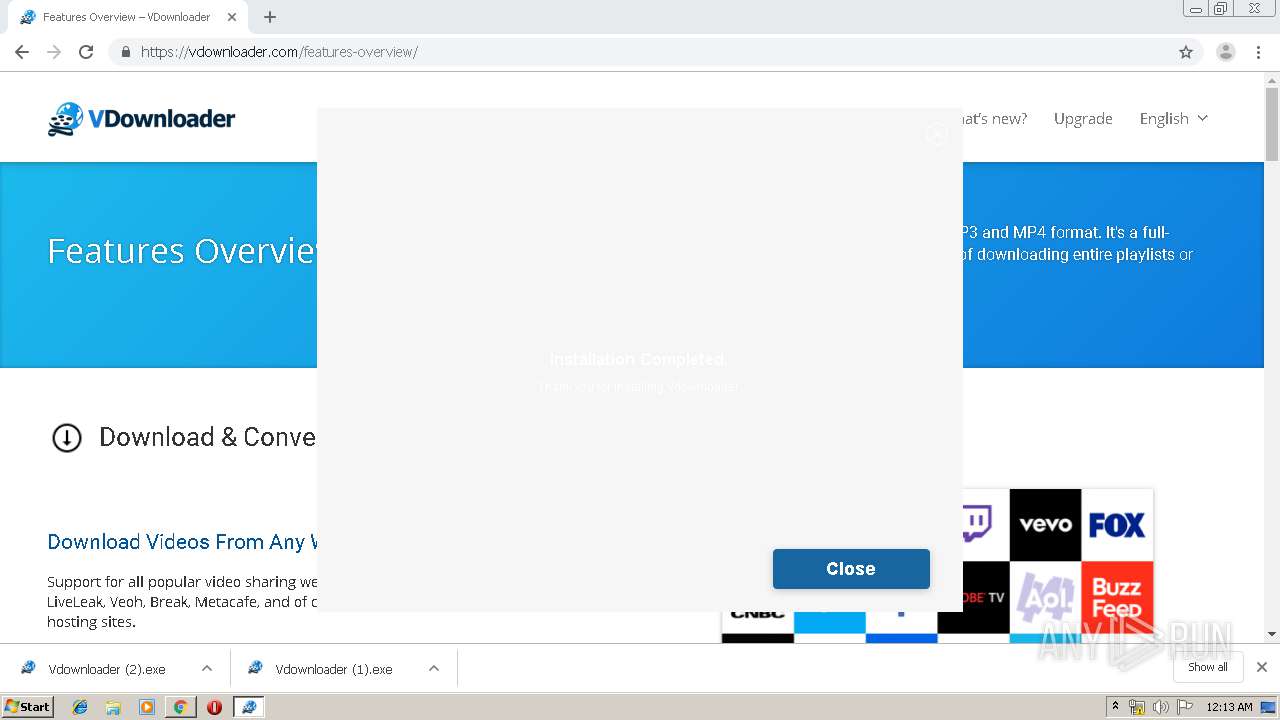This screenshot has width=1280, height=720.
Task: Click the Download & Convert circle icon
Action: (x=67, y=438)
